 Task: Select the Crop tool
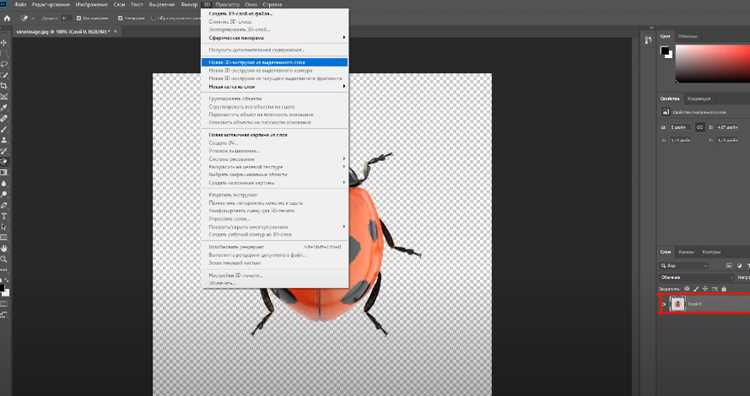4,86
